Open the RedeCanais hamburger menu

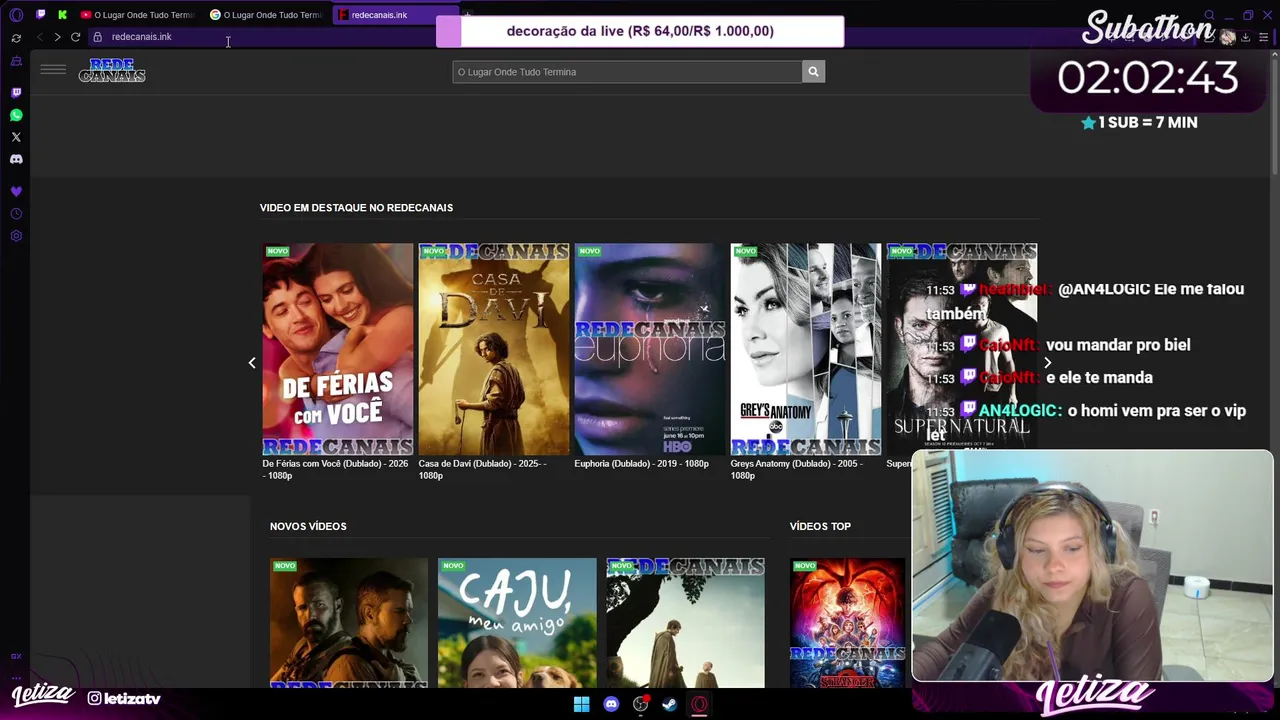[53, 70]
